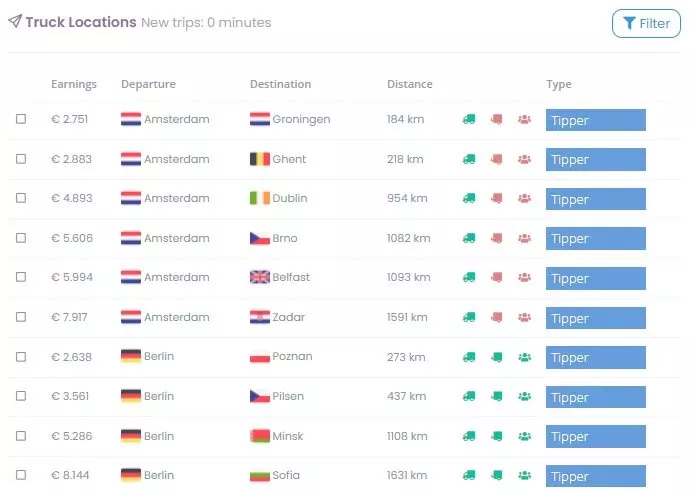The image size is (696, 492).
Task: Tick the checkbox for the Amsterdam–Groningen trip
Action: [x=21, y=120]
